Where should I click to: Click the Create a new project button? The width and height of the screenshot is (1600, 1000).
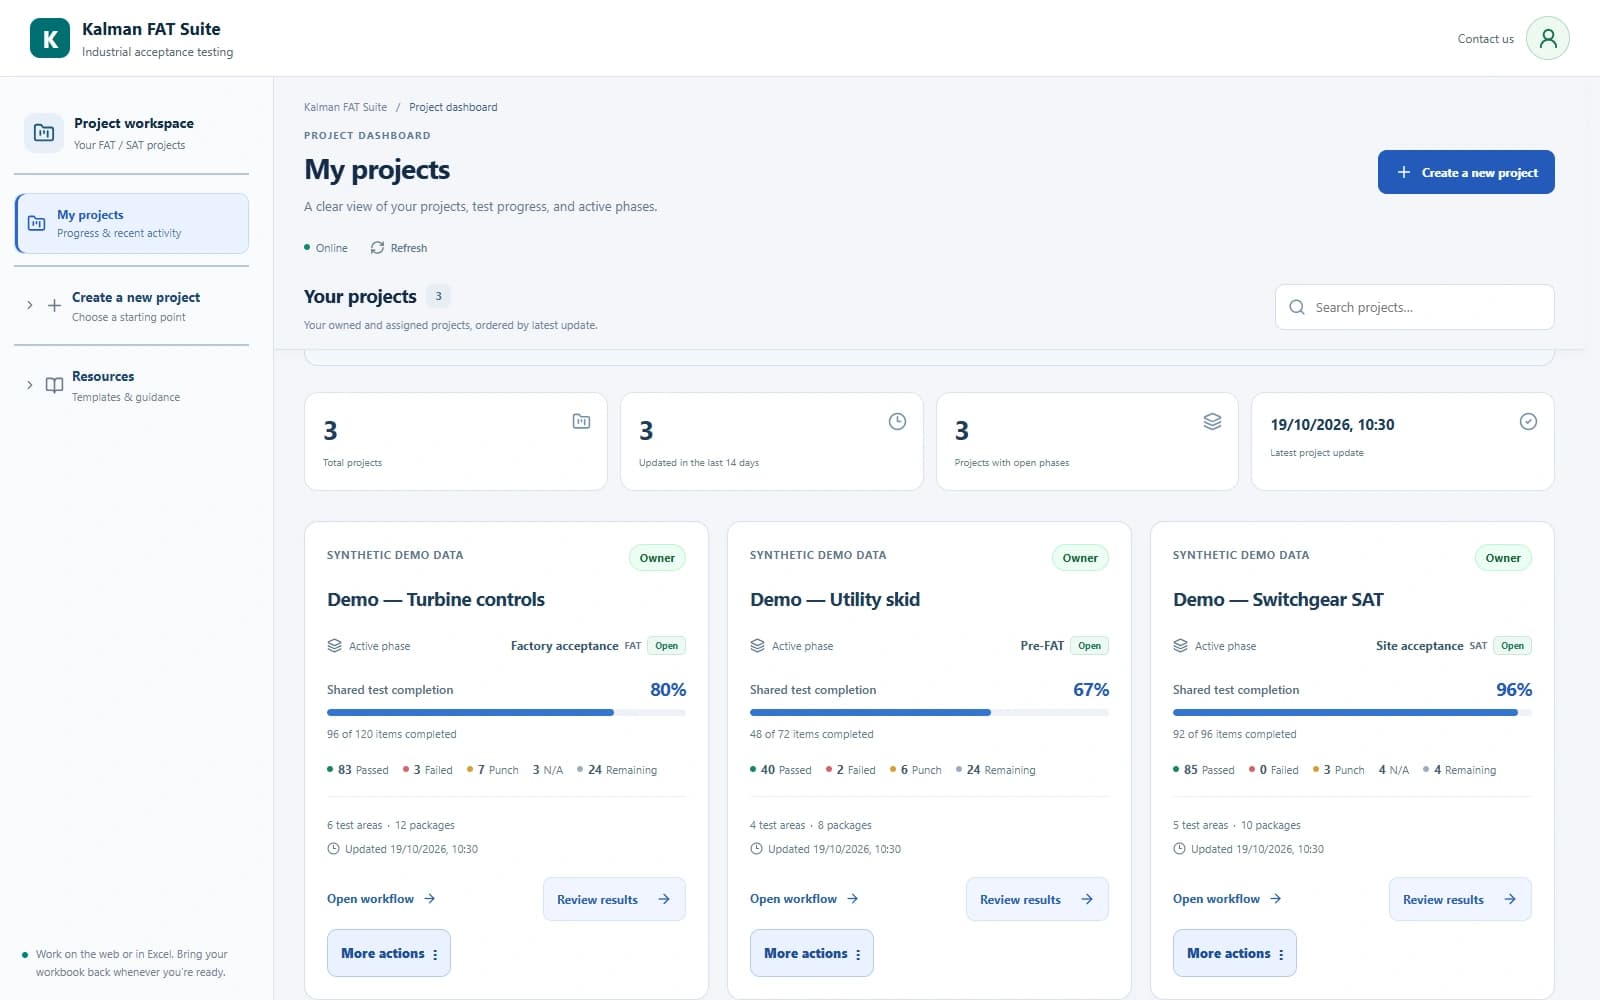click(x=1466, y=172)
